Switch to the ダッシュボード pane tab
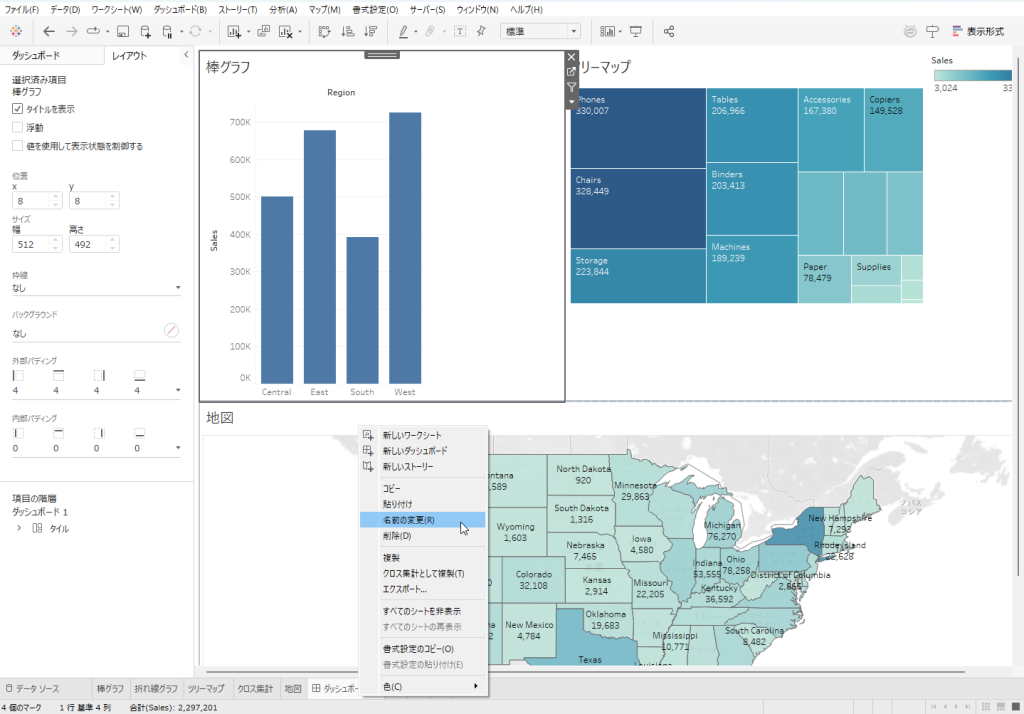 pyautogui.click(x=35, y=56)
